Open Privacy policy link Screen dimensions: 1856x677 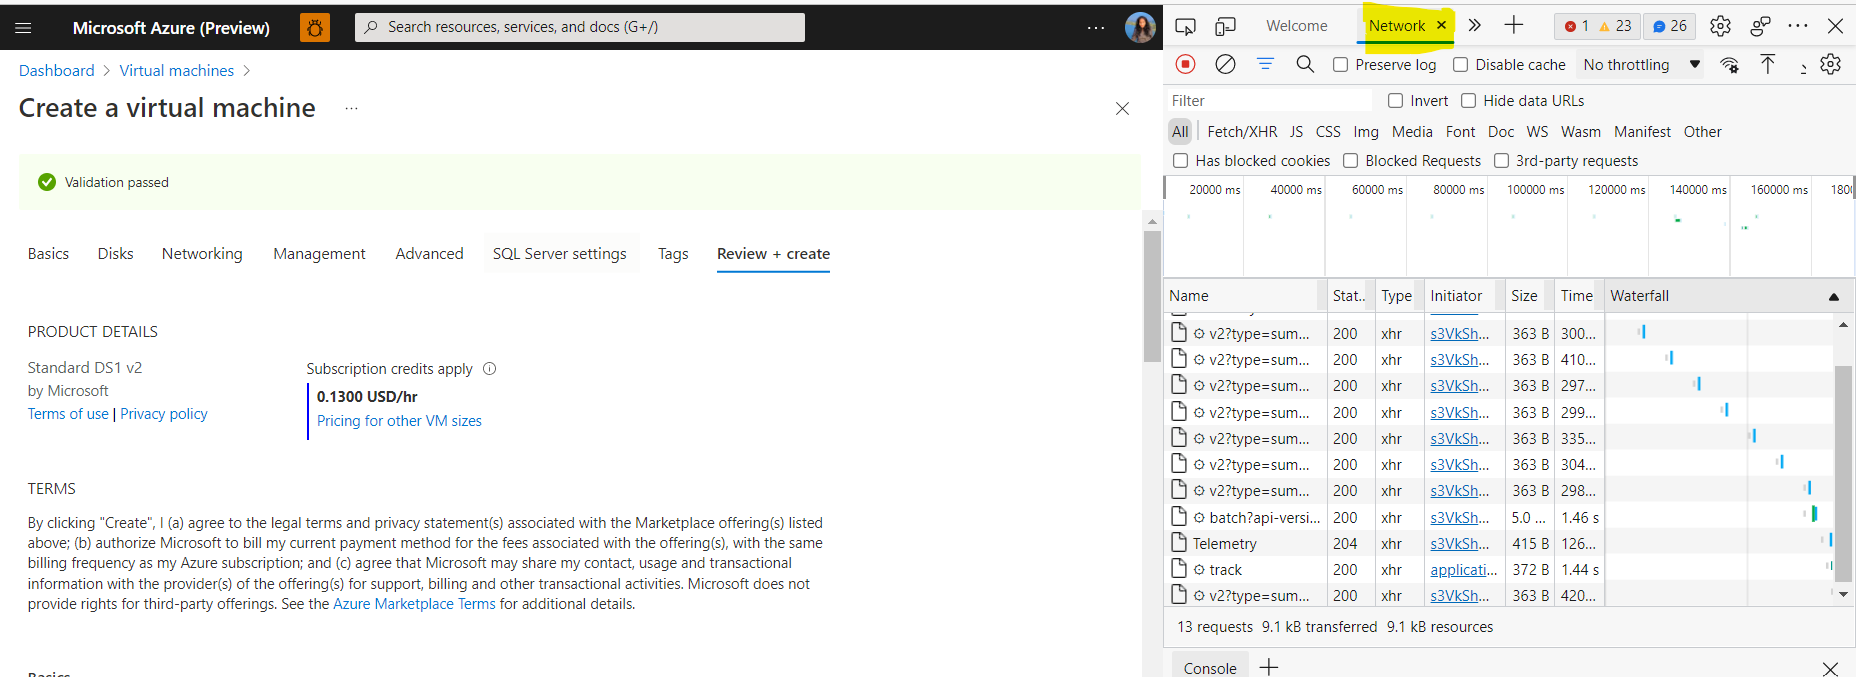164,414
